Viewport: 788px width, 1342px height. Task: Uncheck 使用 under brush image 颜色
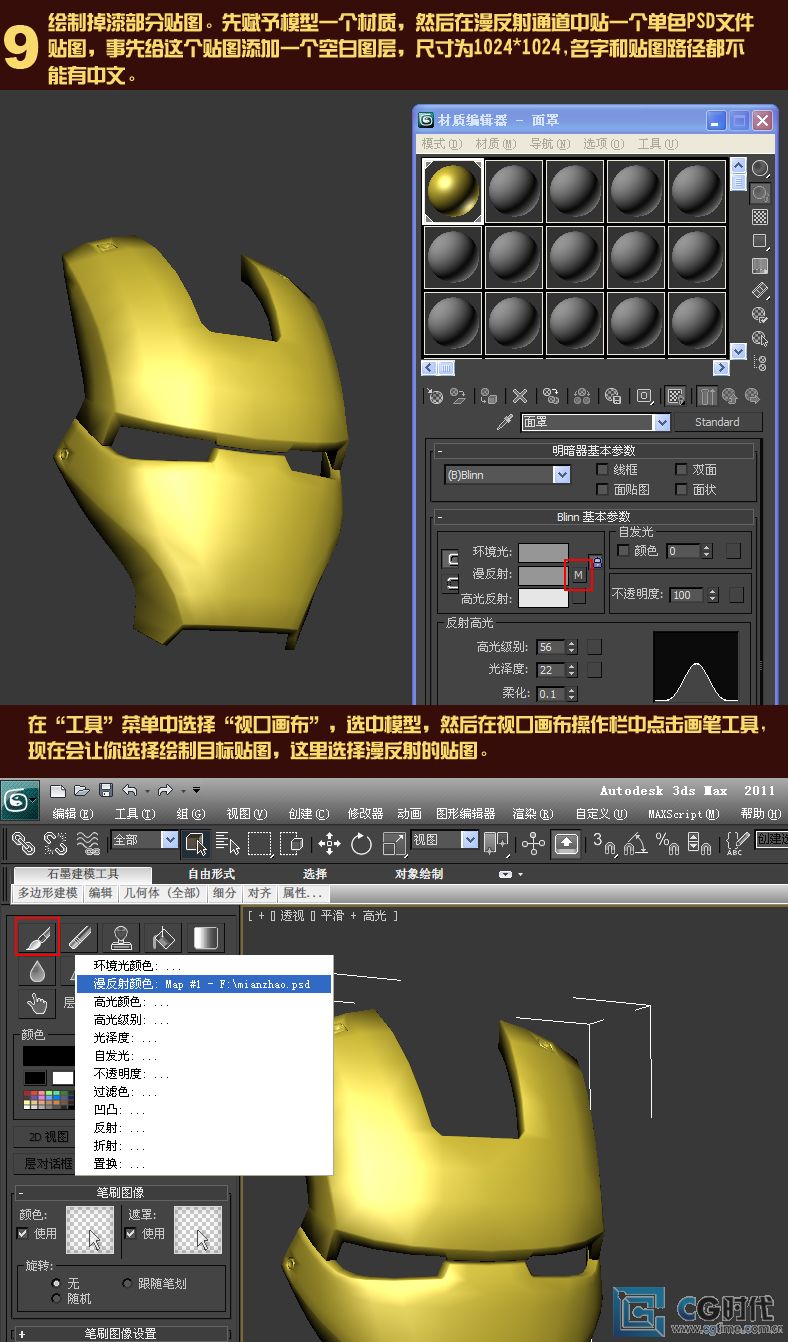pyautogui.click(x=23, y=1233)
